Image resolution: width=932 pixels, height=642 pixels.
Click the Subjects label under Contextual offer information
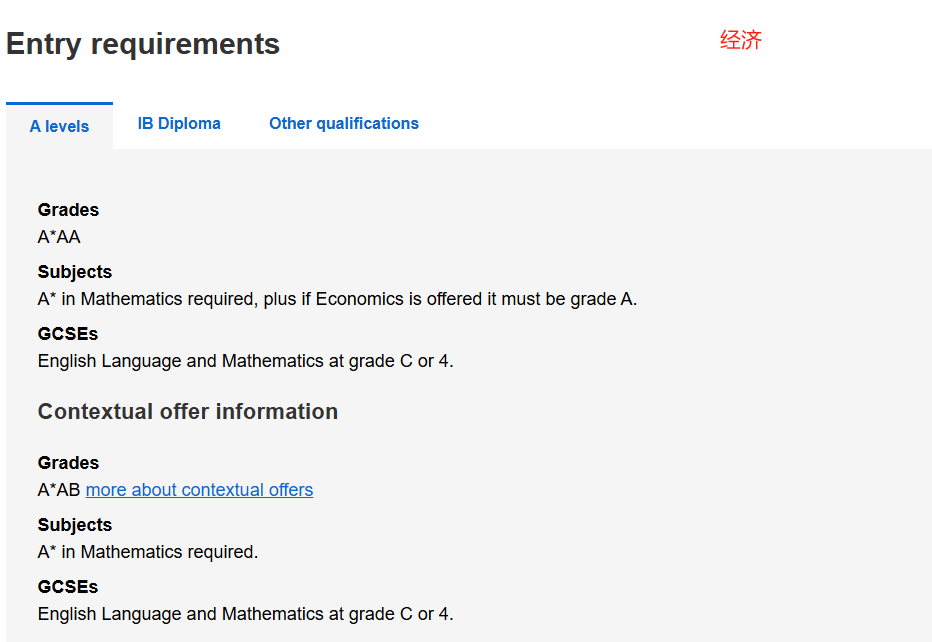pyautogui.click(x=75, y=525)
